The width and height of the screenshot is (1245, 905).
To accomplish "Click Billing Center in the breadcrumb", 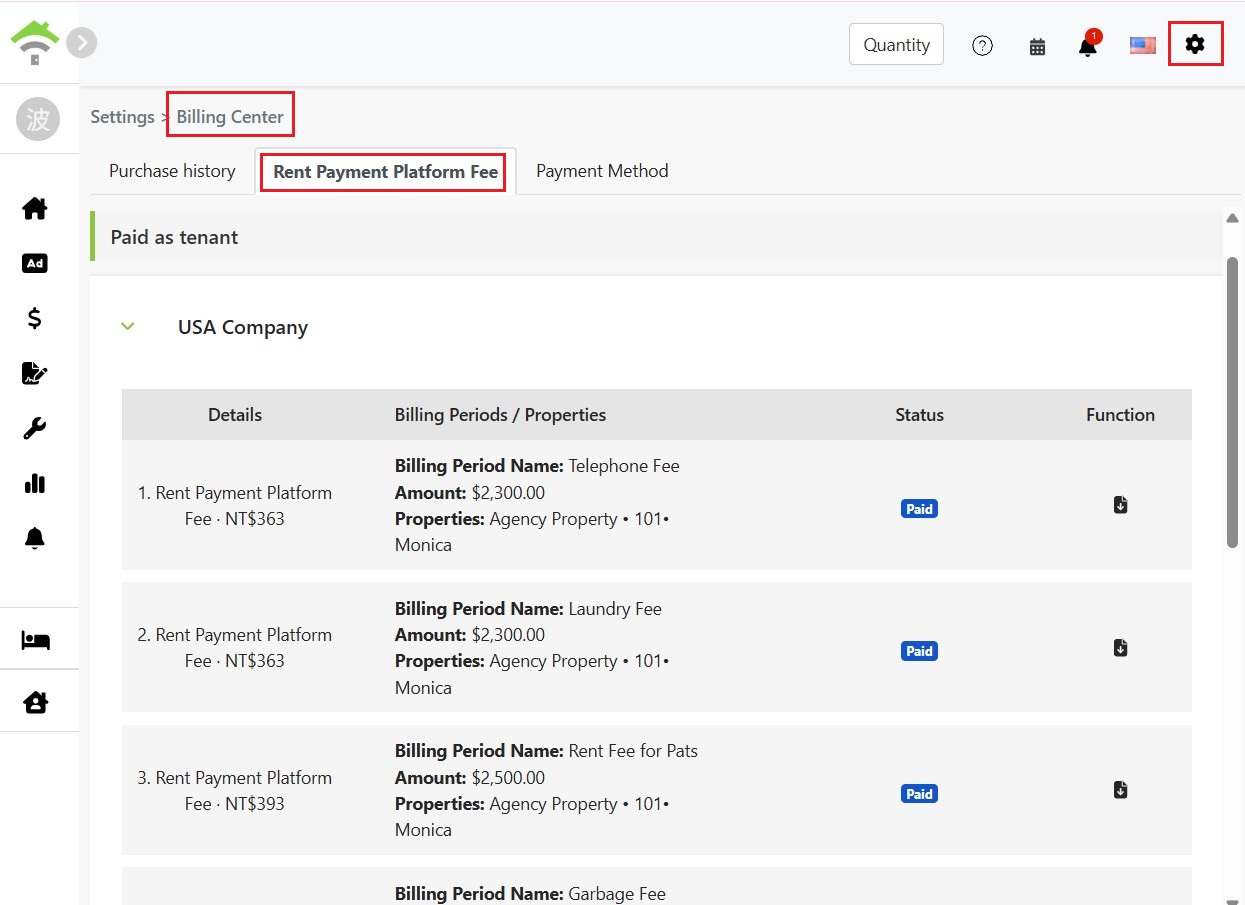I will pos(230,117).
